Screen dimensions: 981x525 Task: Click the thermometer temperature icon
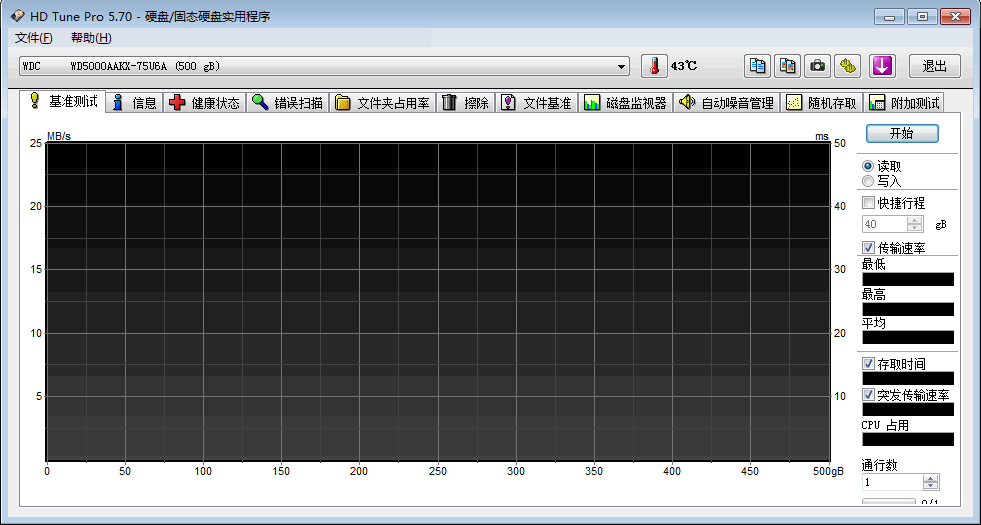(x=653, y=66)
